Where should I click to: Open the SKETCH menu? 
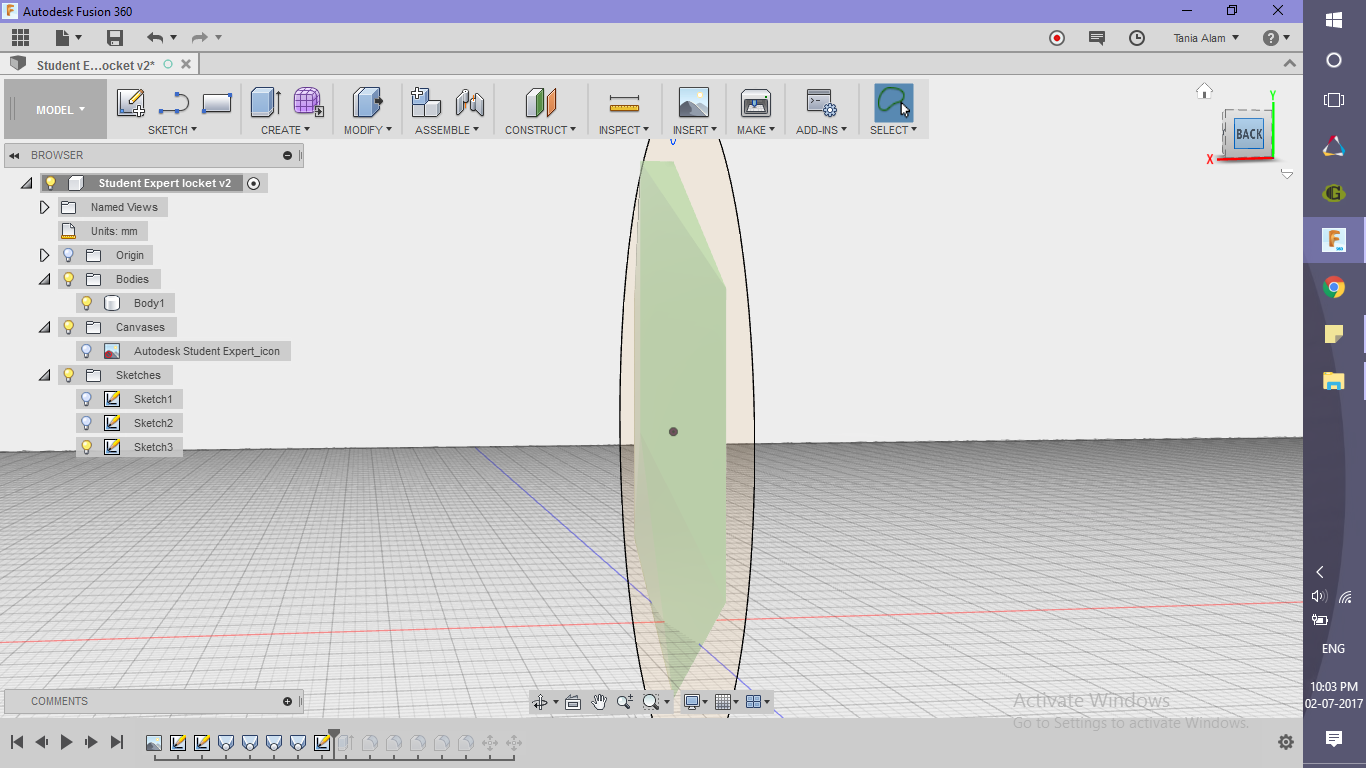coord(172,130)
